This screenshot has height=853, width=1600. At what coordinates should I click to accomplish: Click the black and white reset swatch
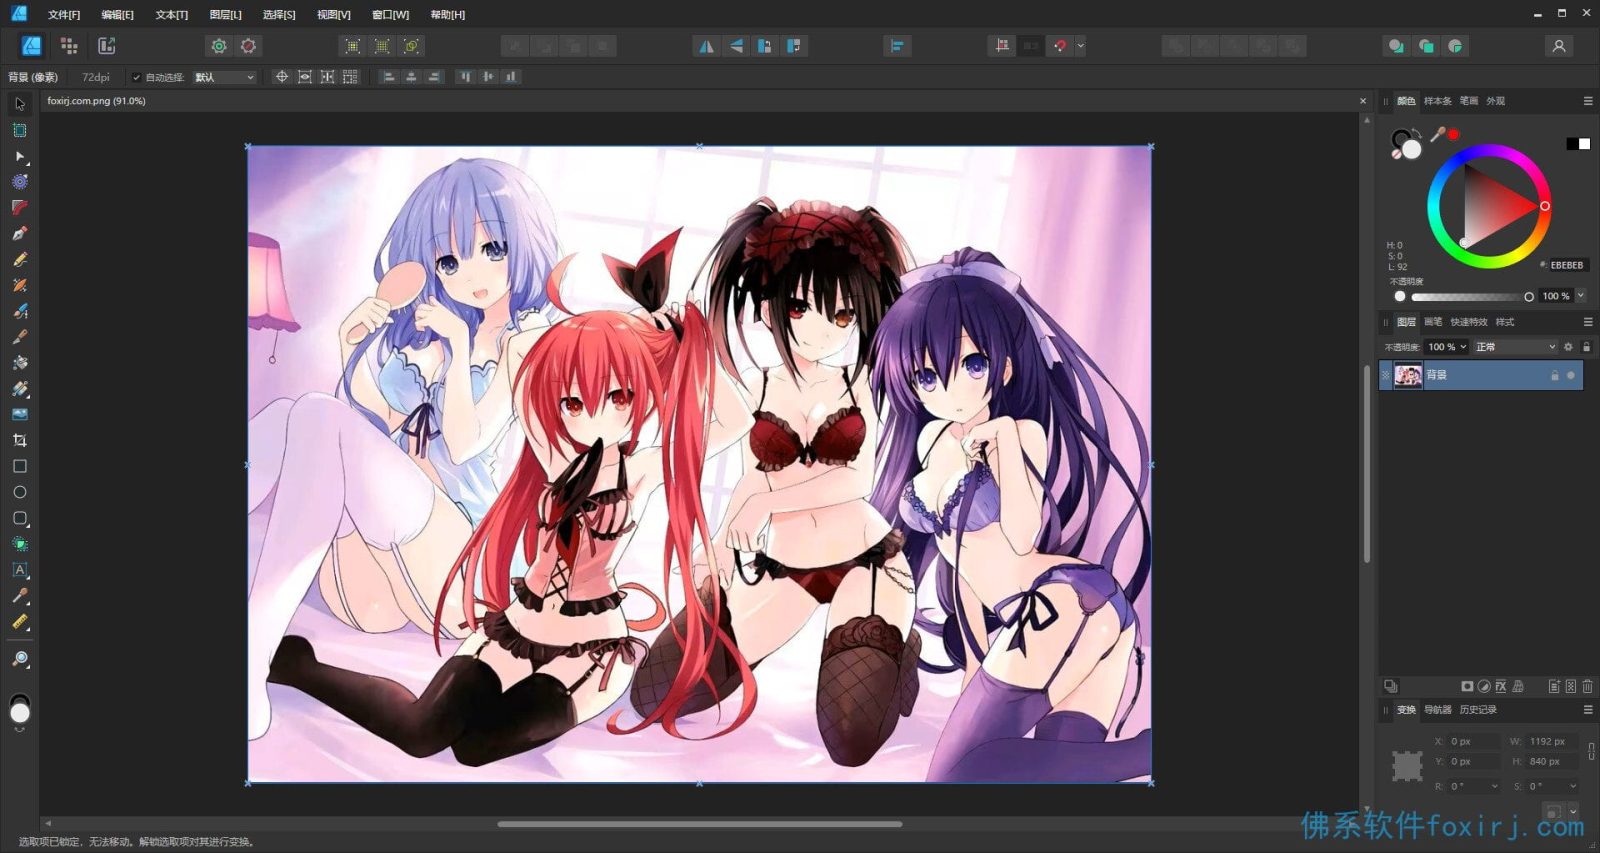[x=1578, y=144]
